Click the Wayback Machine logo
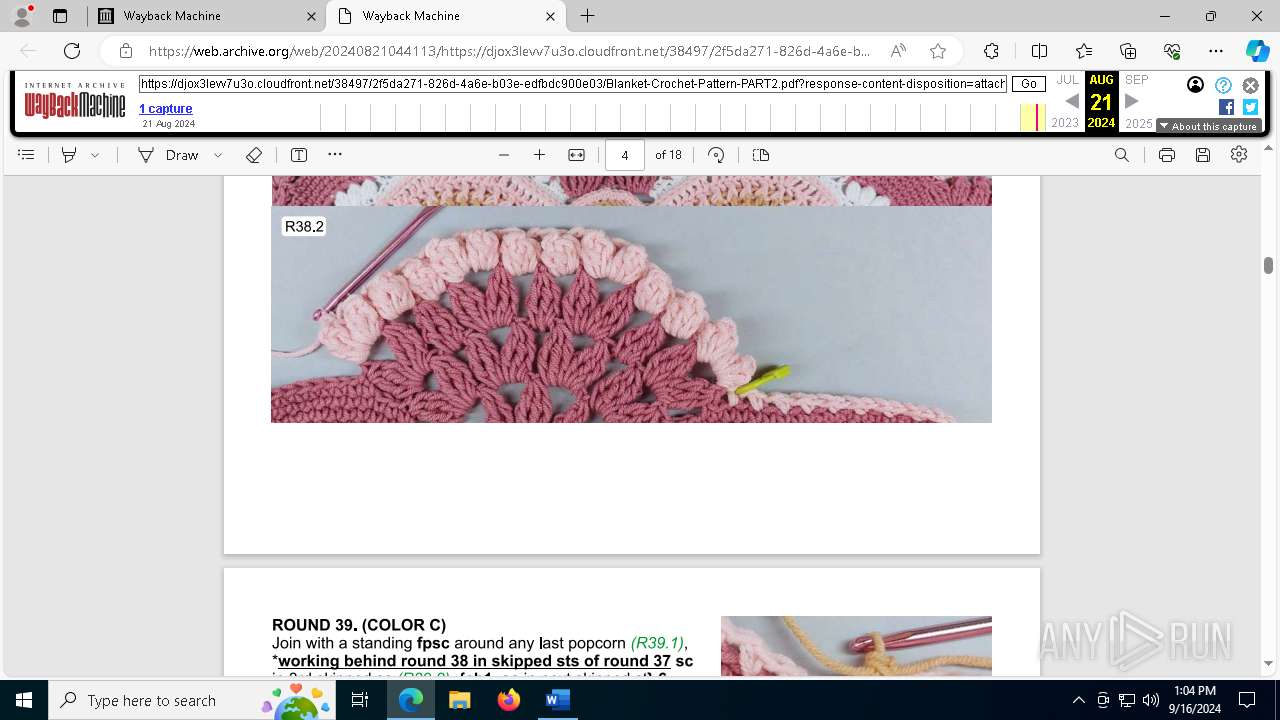This screenshot has height=720, width=1280. point(75,101)
